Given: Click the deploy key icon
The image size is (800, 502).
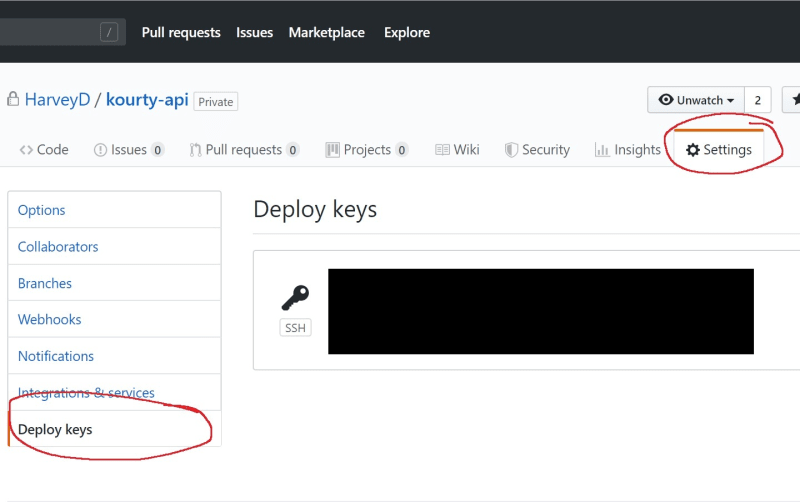Looking at the screenshot, I should (295, 297).
